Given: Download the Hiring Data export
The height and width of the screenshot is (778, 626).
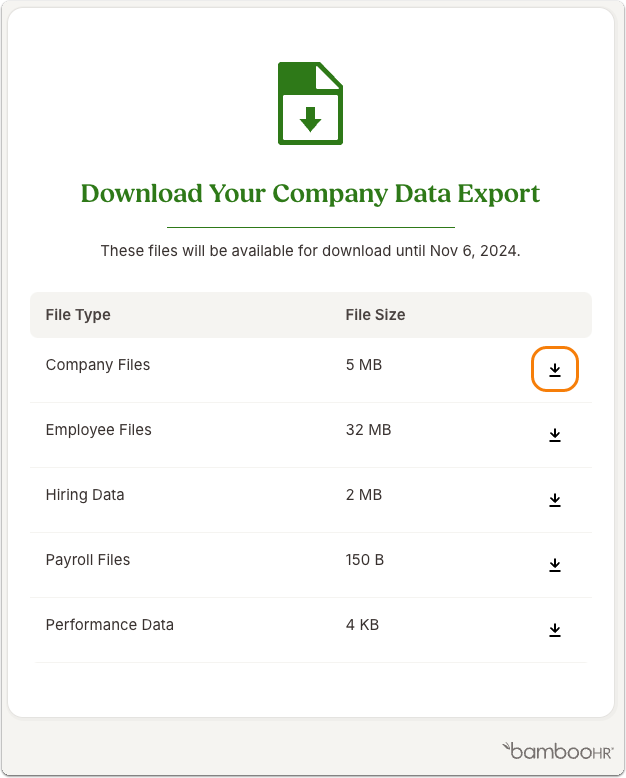Looking at the screenshot, I should [x=555, y=500].
